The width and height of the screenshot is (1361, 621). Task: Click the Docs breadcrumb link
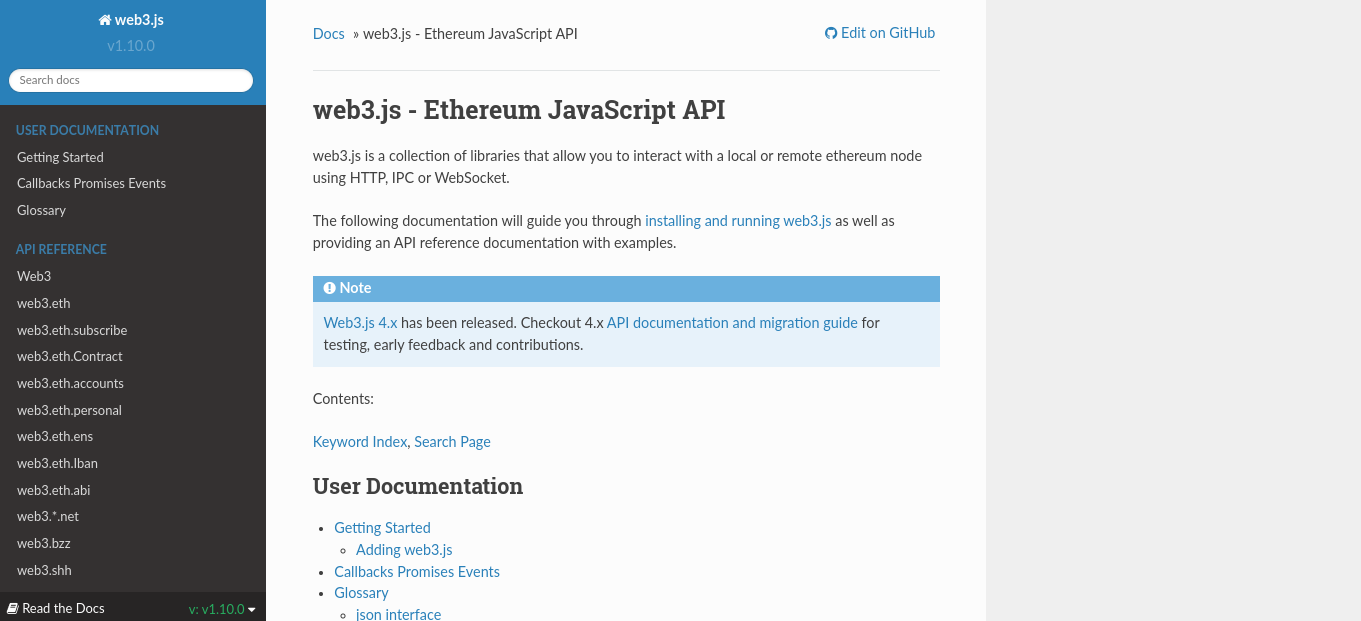[x=329, y=33]
